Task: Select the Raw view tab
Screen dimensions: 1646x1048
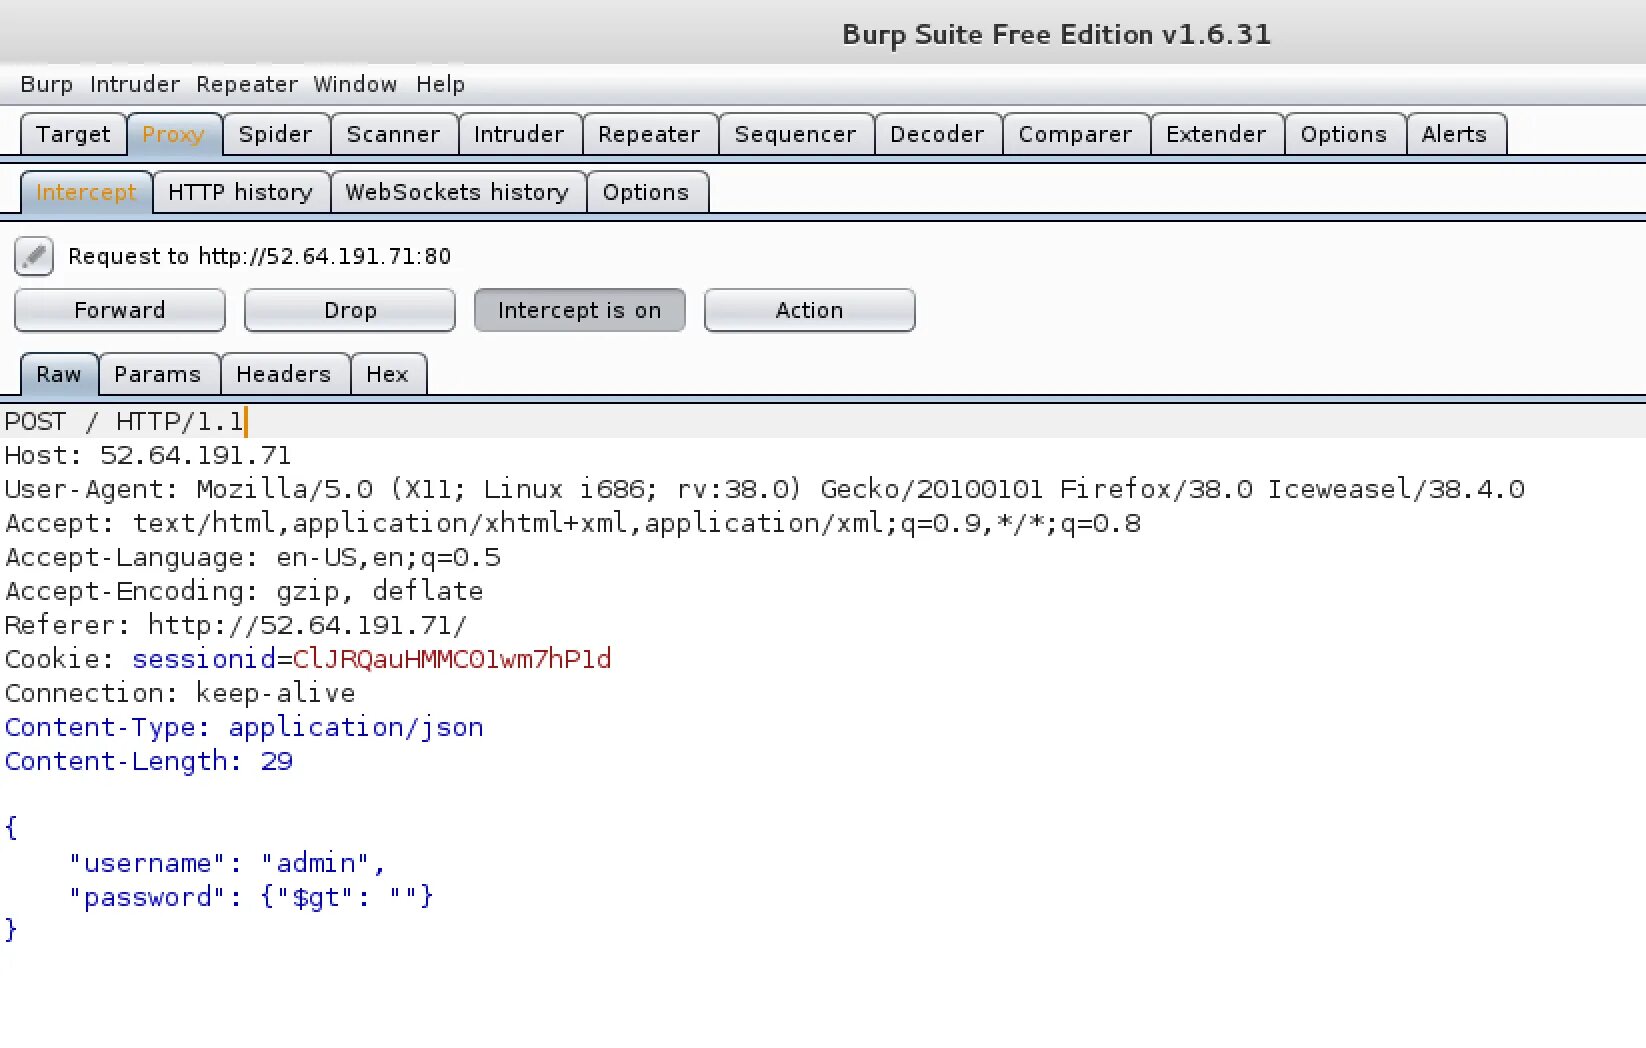Action: point(59,374)
